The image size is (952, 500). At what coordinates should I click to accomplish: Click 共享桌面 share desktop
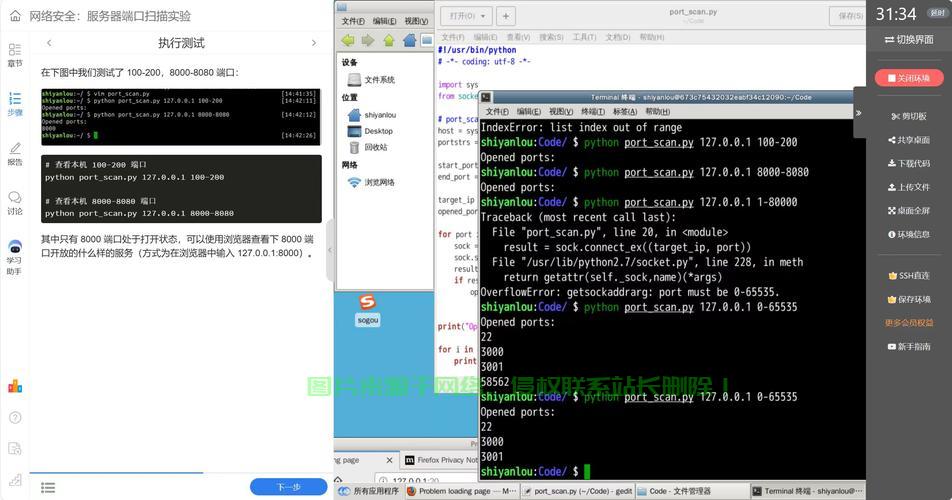click(x=909, y=140)
